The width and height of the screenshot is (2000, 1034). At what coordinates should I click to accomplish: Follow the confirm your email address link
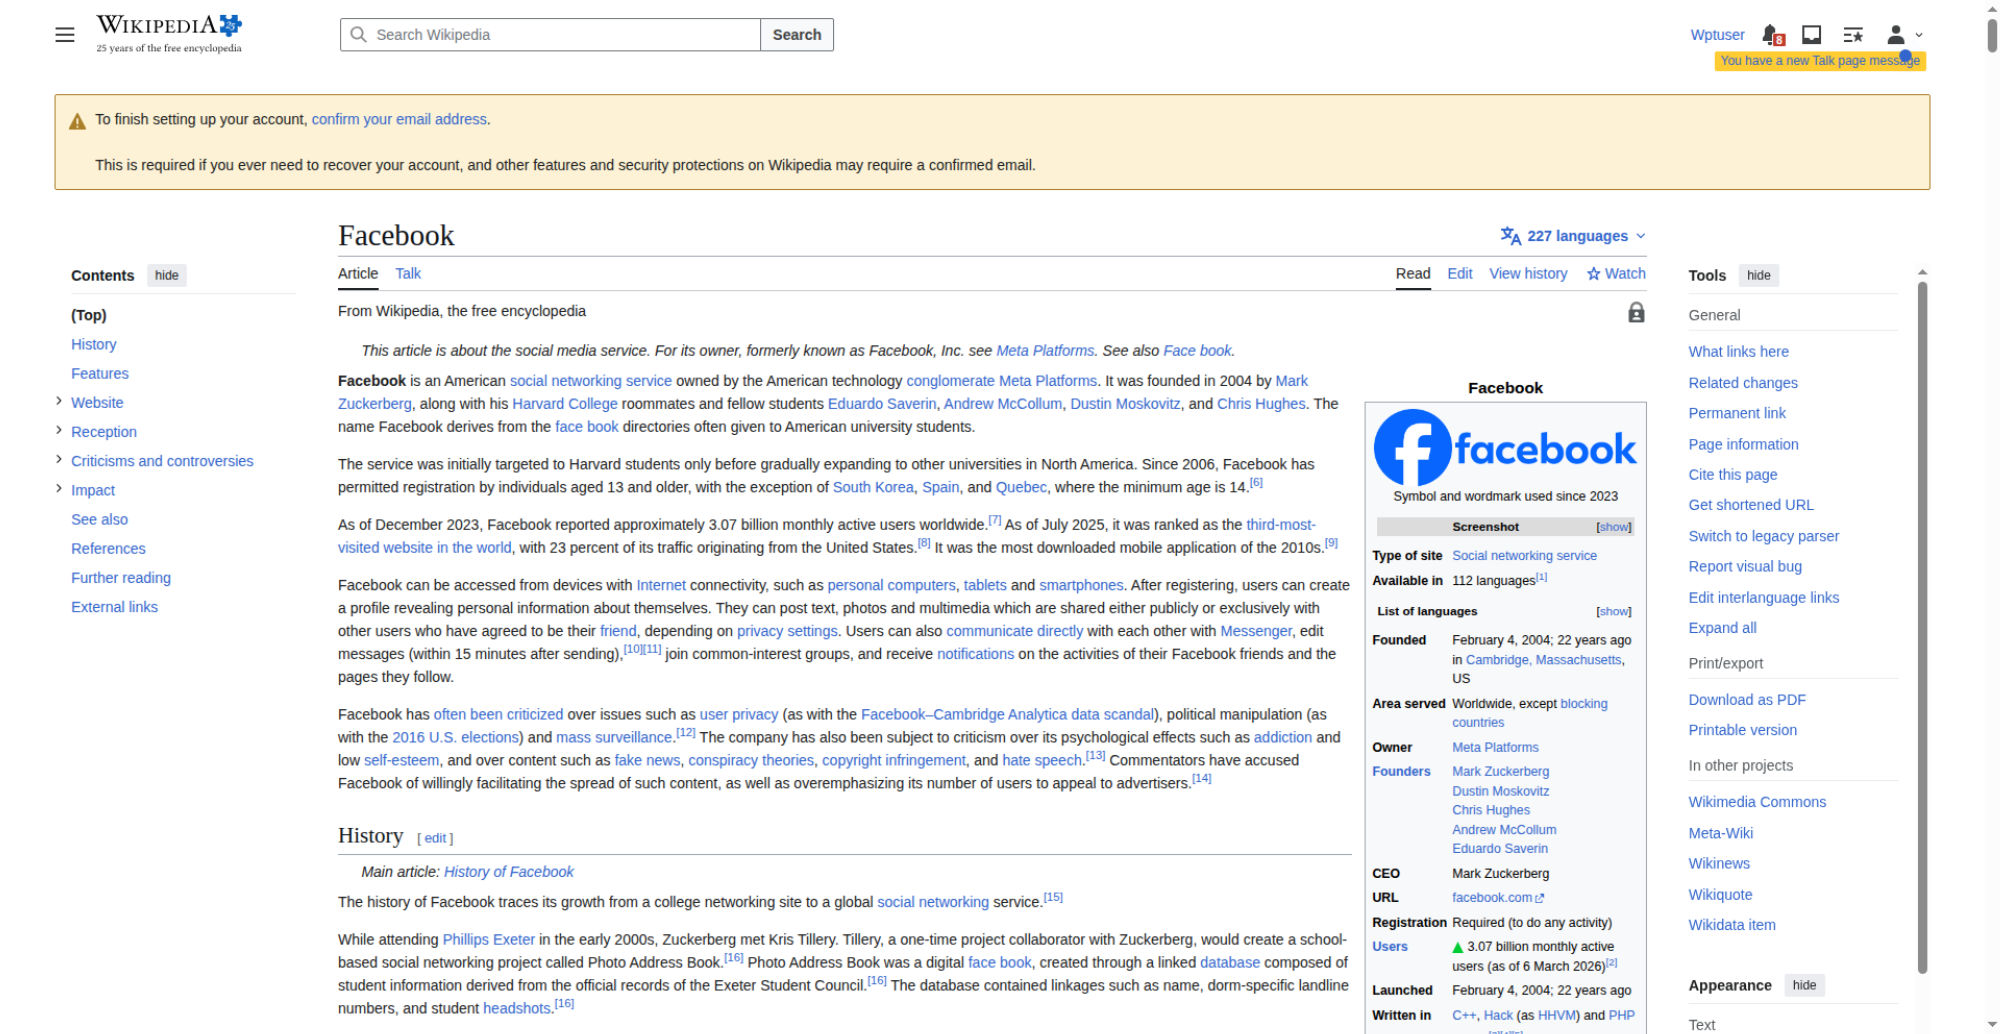pyautogui.click(x=399, y=119)
